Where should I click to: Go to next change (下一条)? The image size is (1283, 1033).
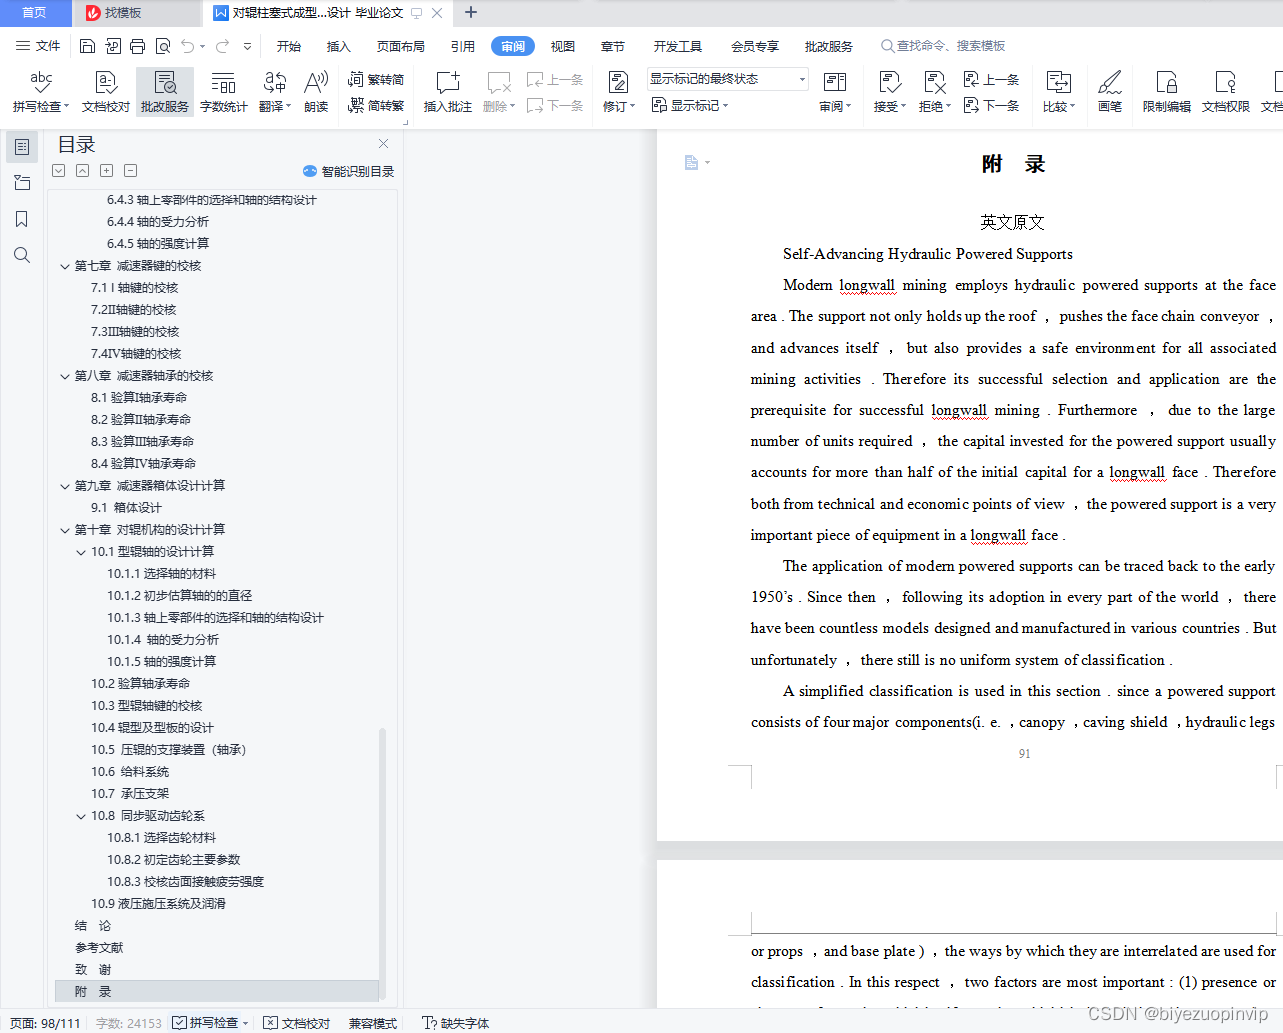pyautogui.click(x=991, y=105)
